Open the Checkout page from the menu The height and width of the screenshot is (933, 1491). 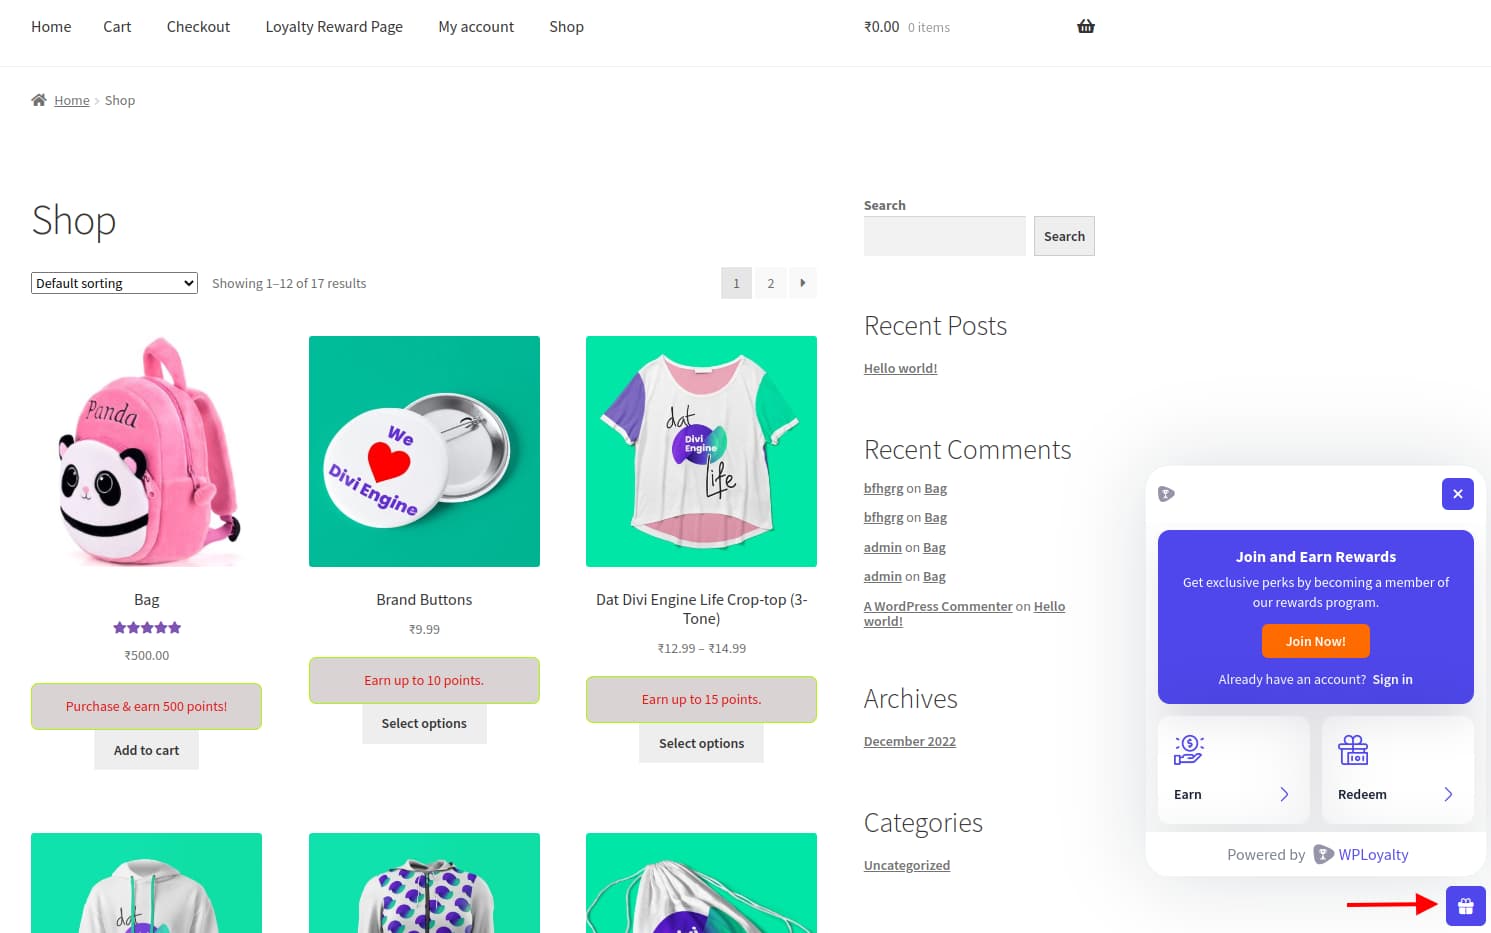coord(197,26)
